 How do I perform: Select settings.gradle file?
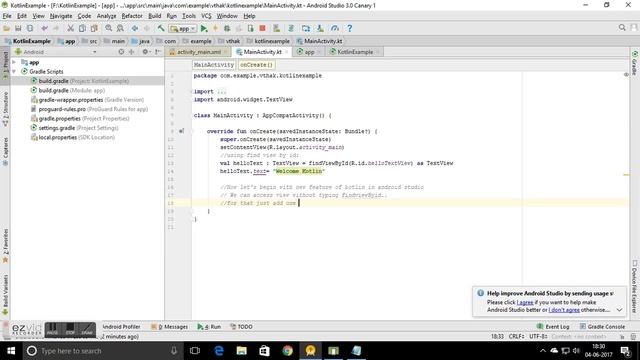[x=75, y=128]
